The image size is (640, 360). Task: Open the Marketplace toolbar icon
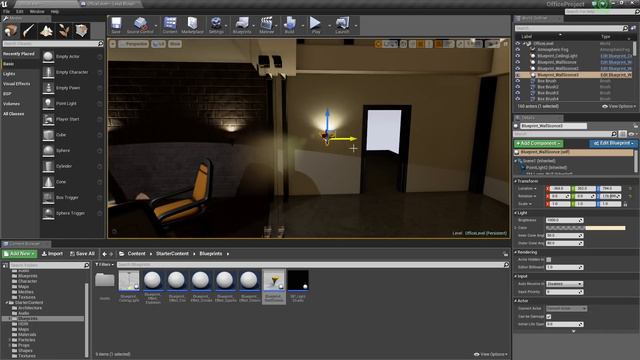pos(192,25)
